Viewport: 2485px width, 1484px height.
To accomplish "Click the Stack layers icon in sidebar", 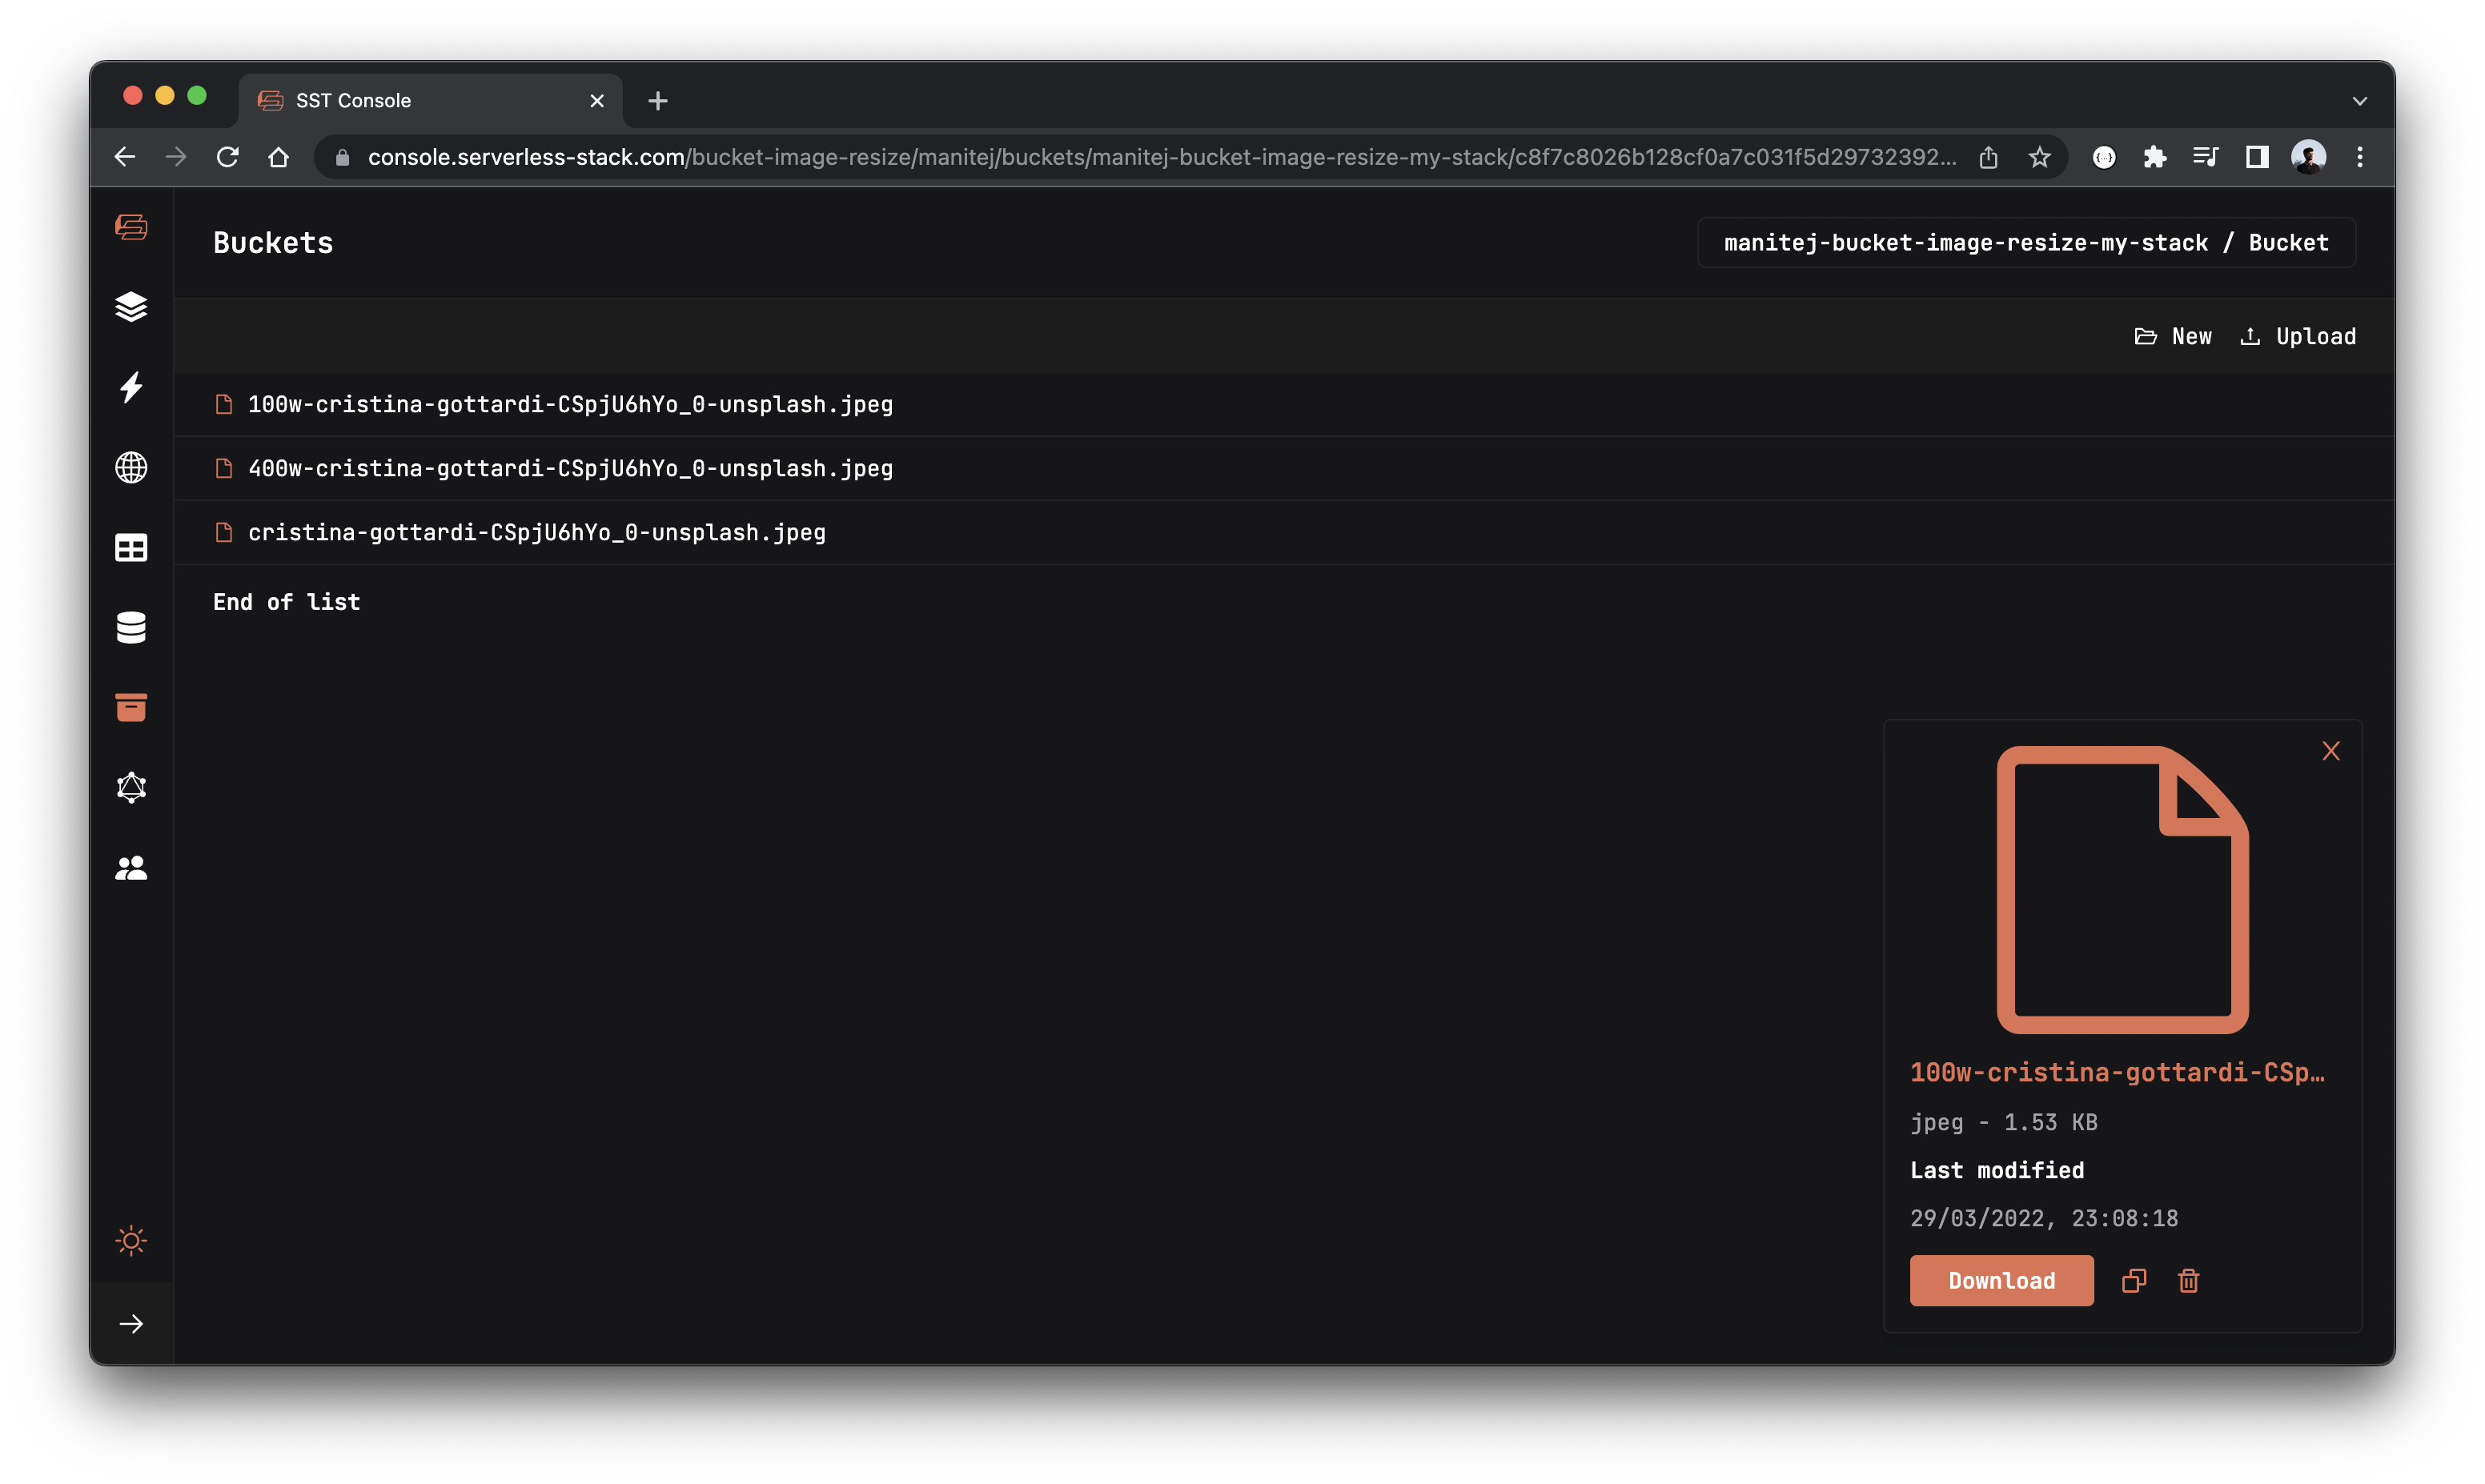I will pos(132,306).
